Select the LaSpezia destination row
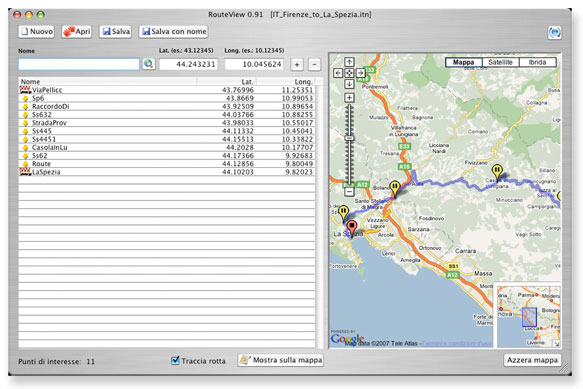 167,171
